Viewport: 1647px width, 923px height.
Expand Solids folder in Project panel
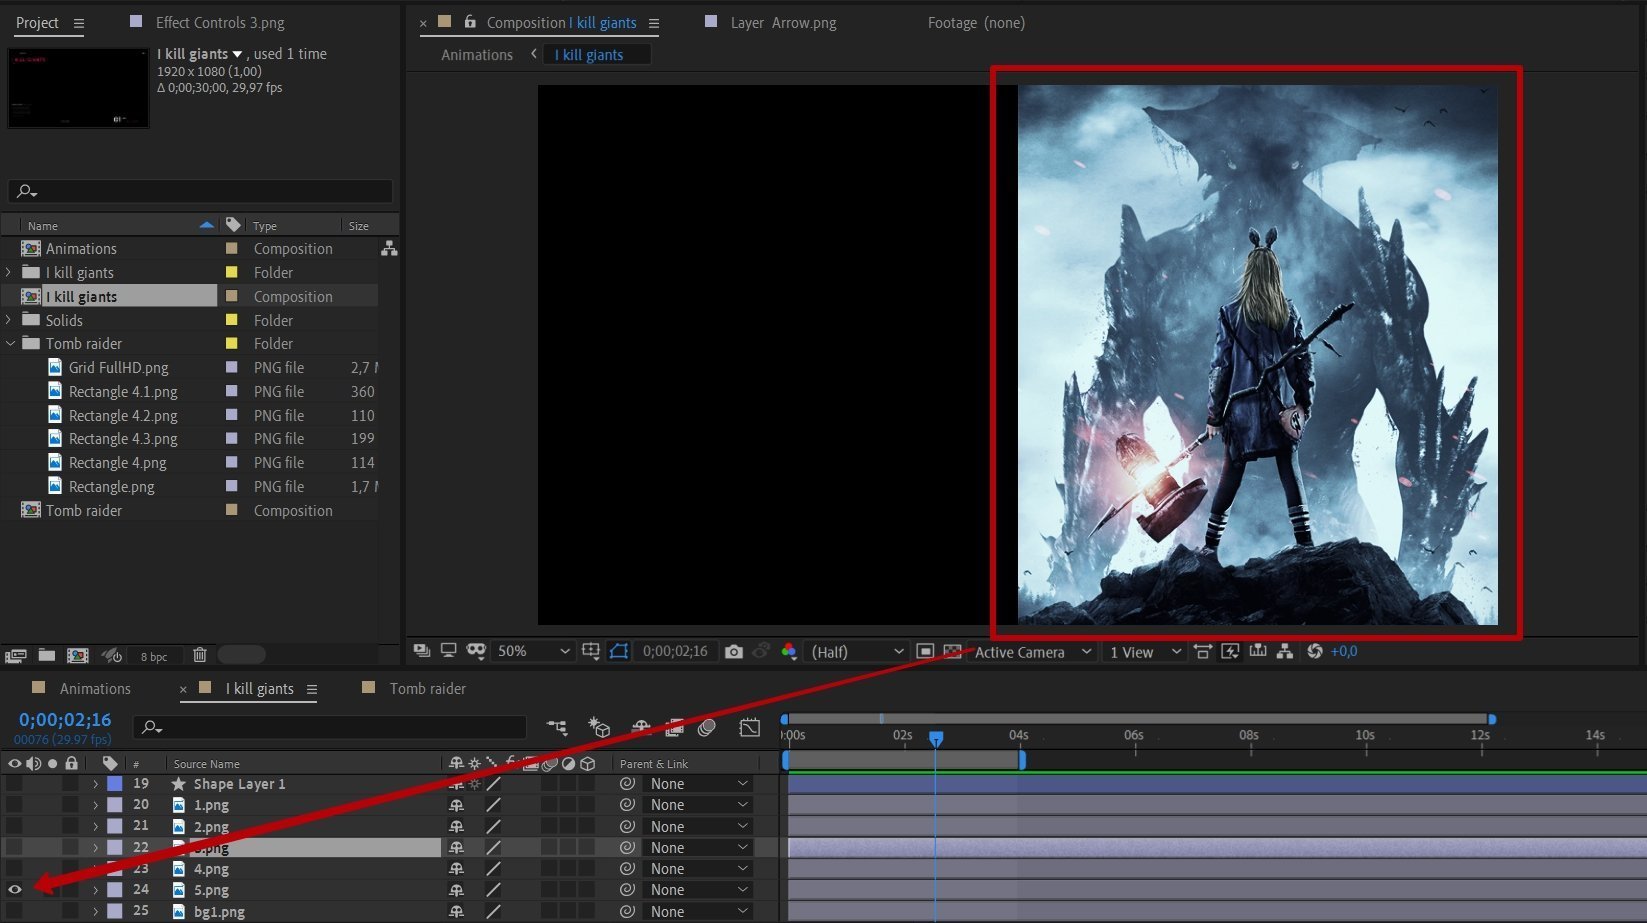[x=10, y=320]
